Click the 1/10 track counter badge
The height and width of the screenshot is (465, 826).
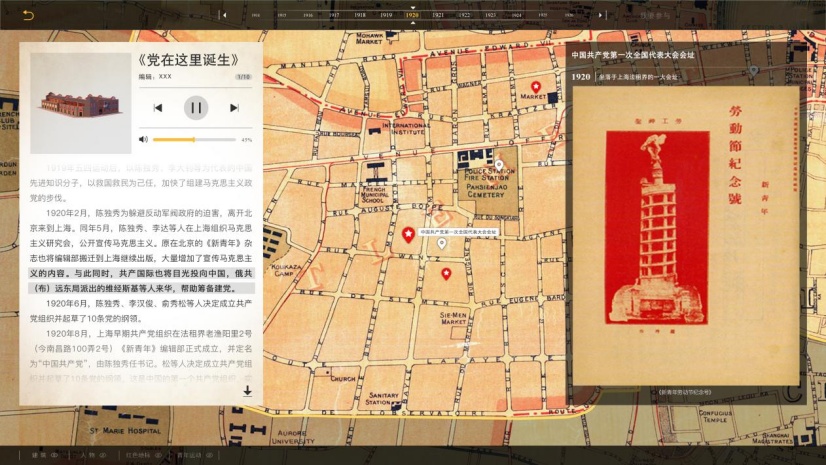tap(243, 77)
